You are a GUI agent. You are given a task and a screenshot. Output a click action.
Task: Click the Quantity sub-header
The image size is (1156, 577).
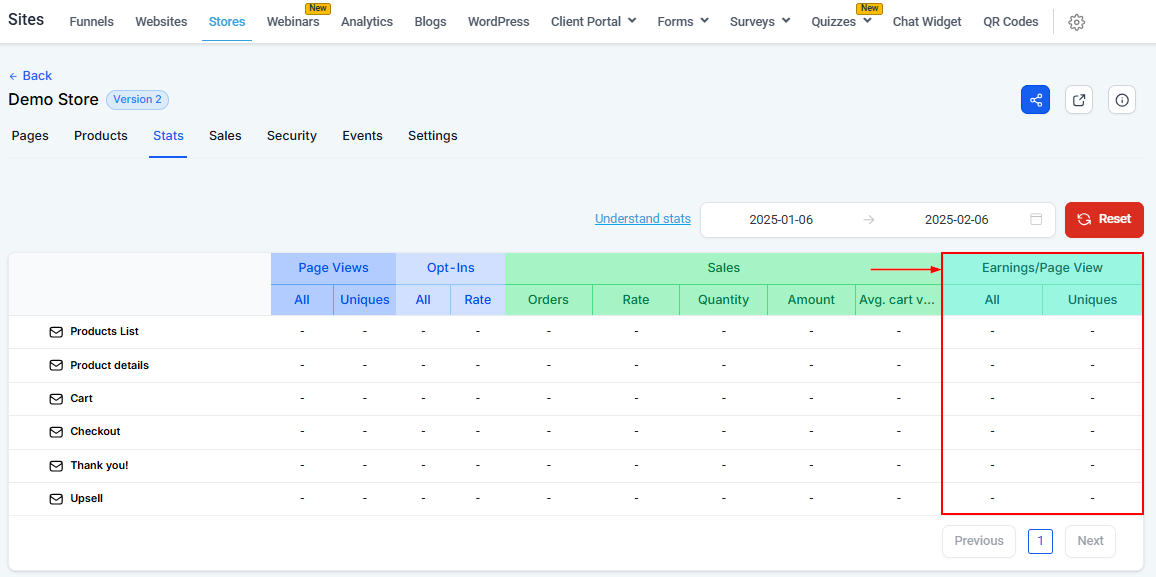(723, 300)
